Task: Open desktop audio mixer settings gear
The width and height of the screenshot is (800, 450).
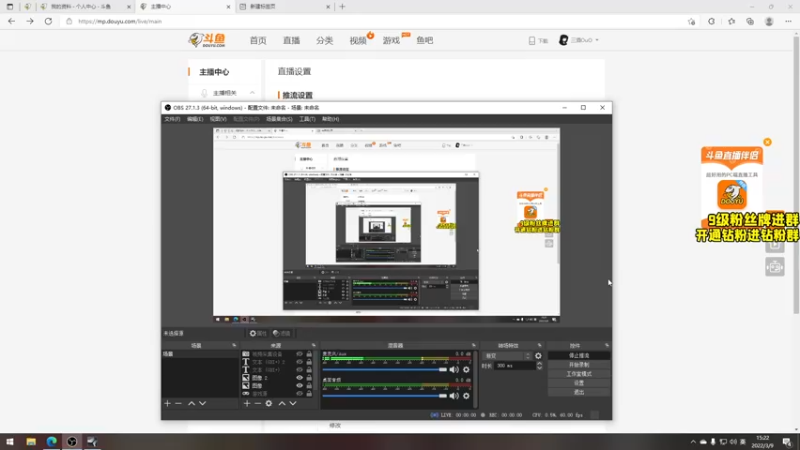Action: pos(466,395)
